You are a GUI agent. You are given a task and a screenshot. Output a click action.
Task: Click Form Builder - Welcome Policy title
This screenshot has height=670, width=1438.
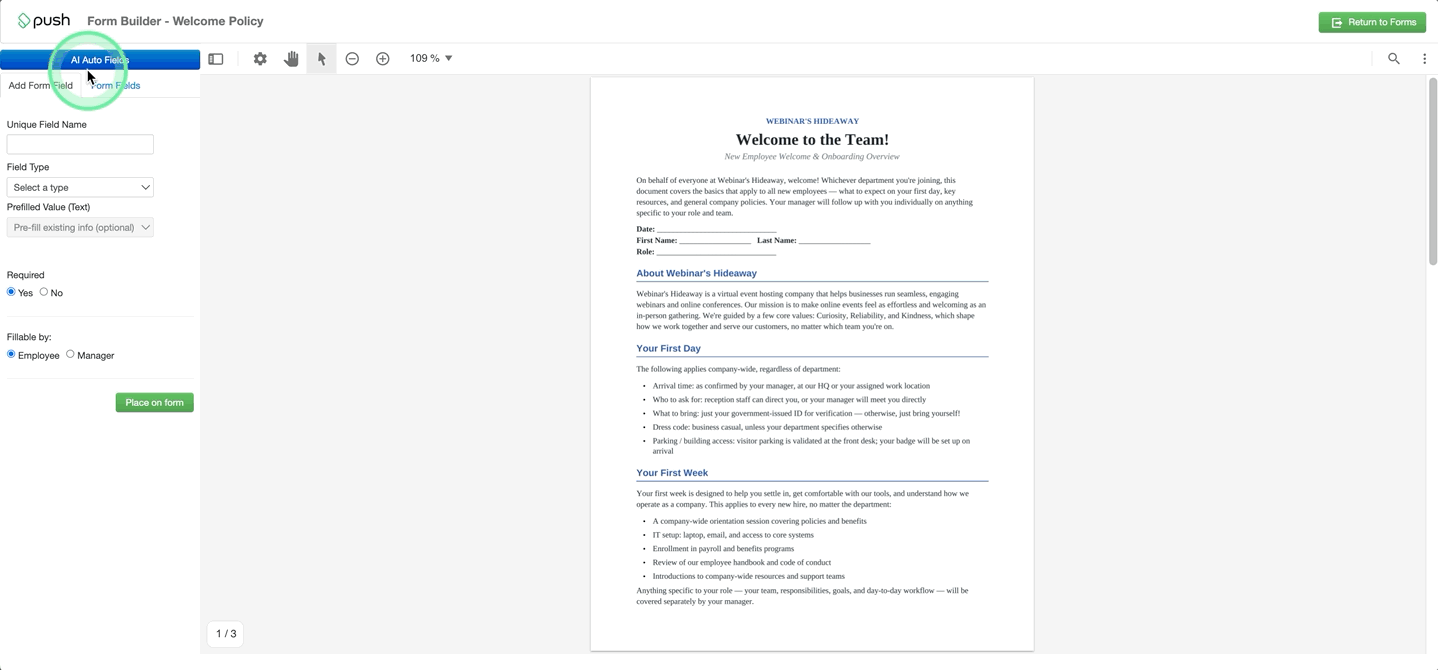coord(175,21)
